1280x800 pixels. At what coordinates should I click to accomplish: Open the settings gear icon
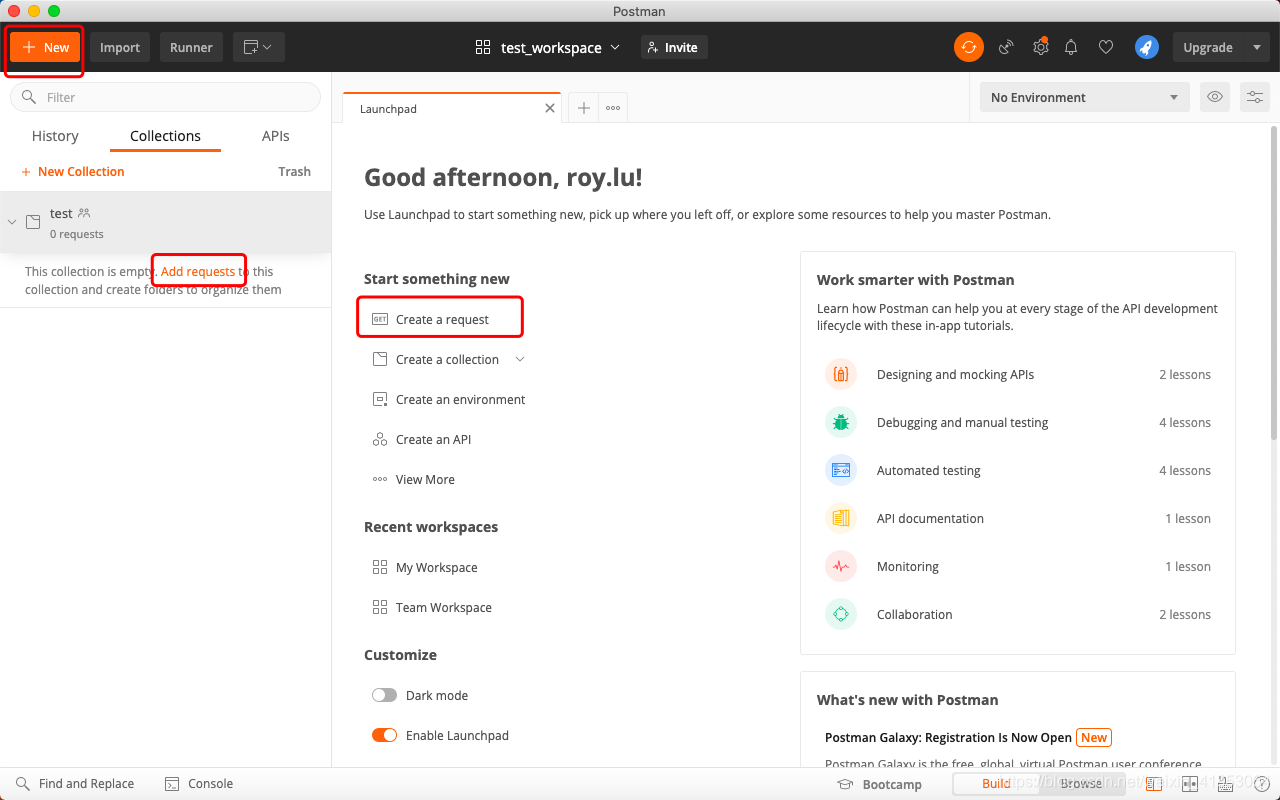pyautogui.click(x=1041, y=47)
